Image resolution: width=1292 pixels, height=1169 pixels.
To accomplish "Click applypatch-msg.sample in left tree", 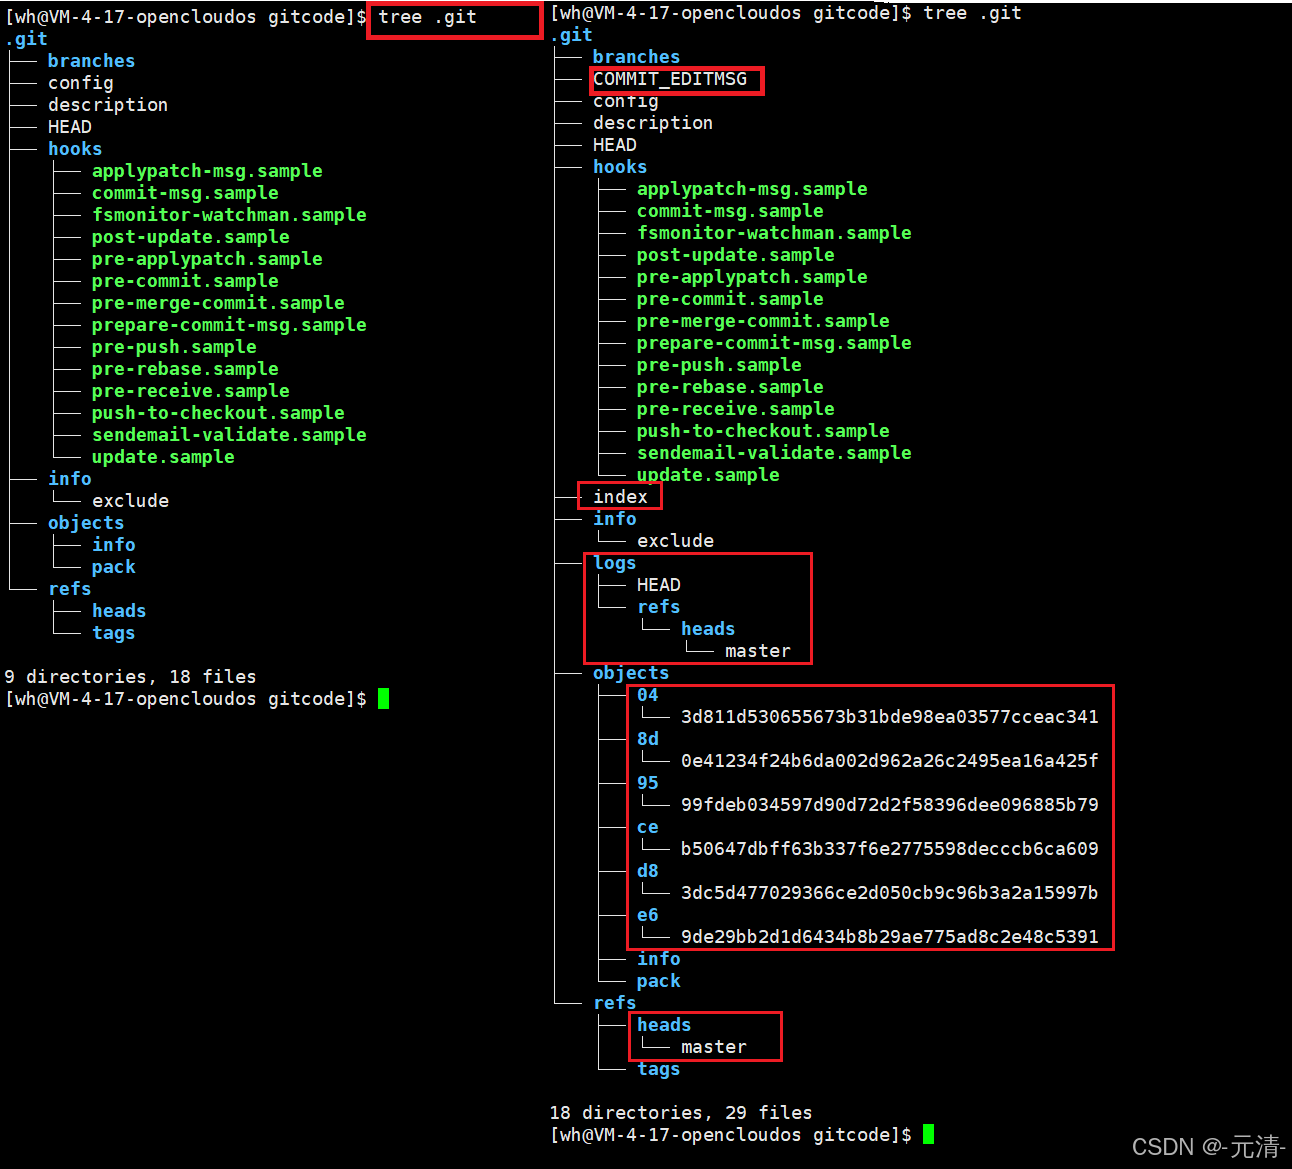I will [207, 171].
